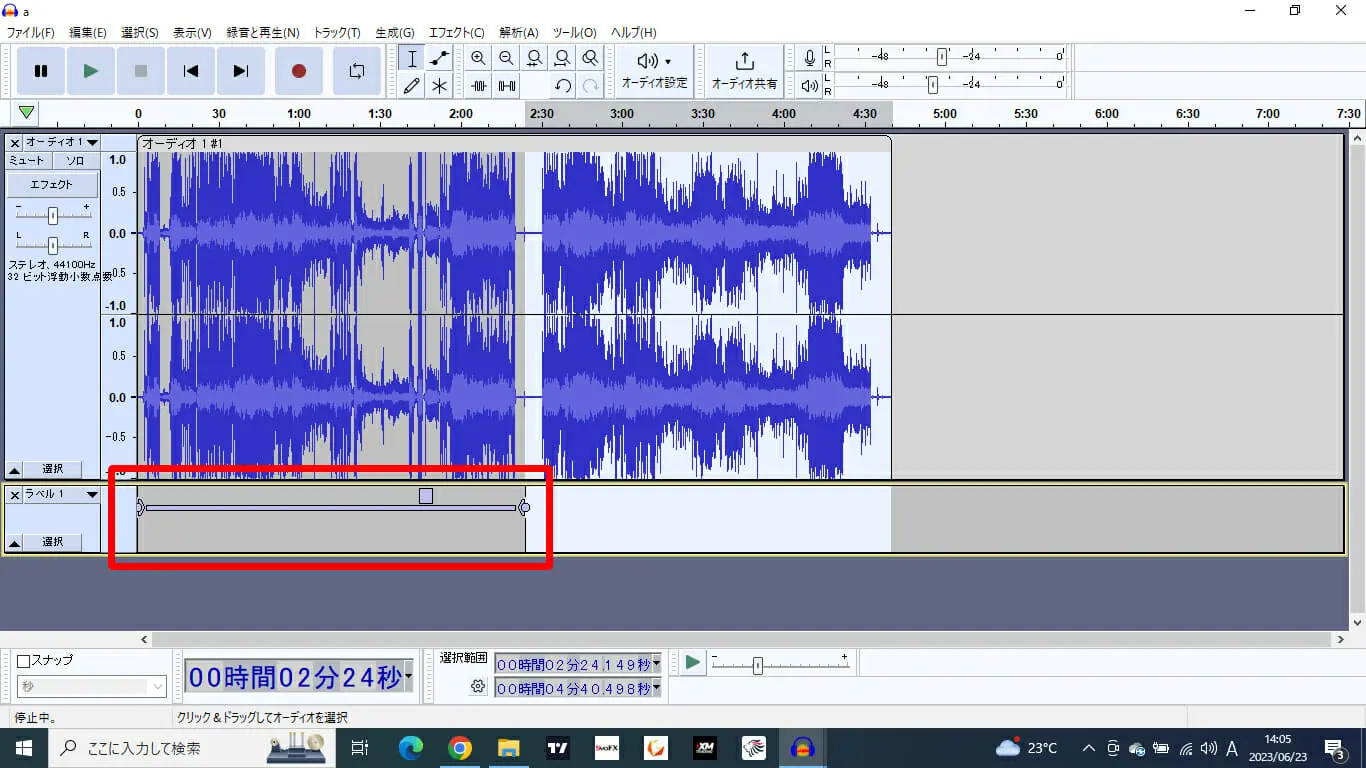
Task: Mute オーディオ 1 with ミュート button
Action: (x=28, y=160)
